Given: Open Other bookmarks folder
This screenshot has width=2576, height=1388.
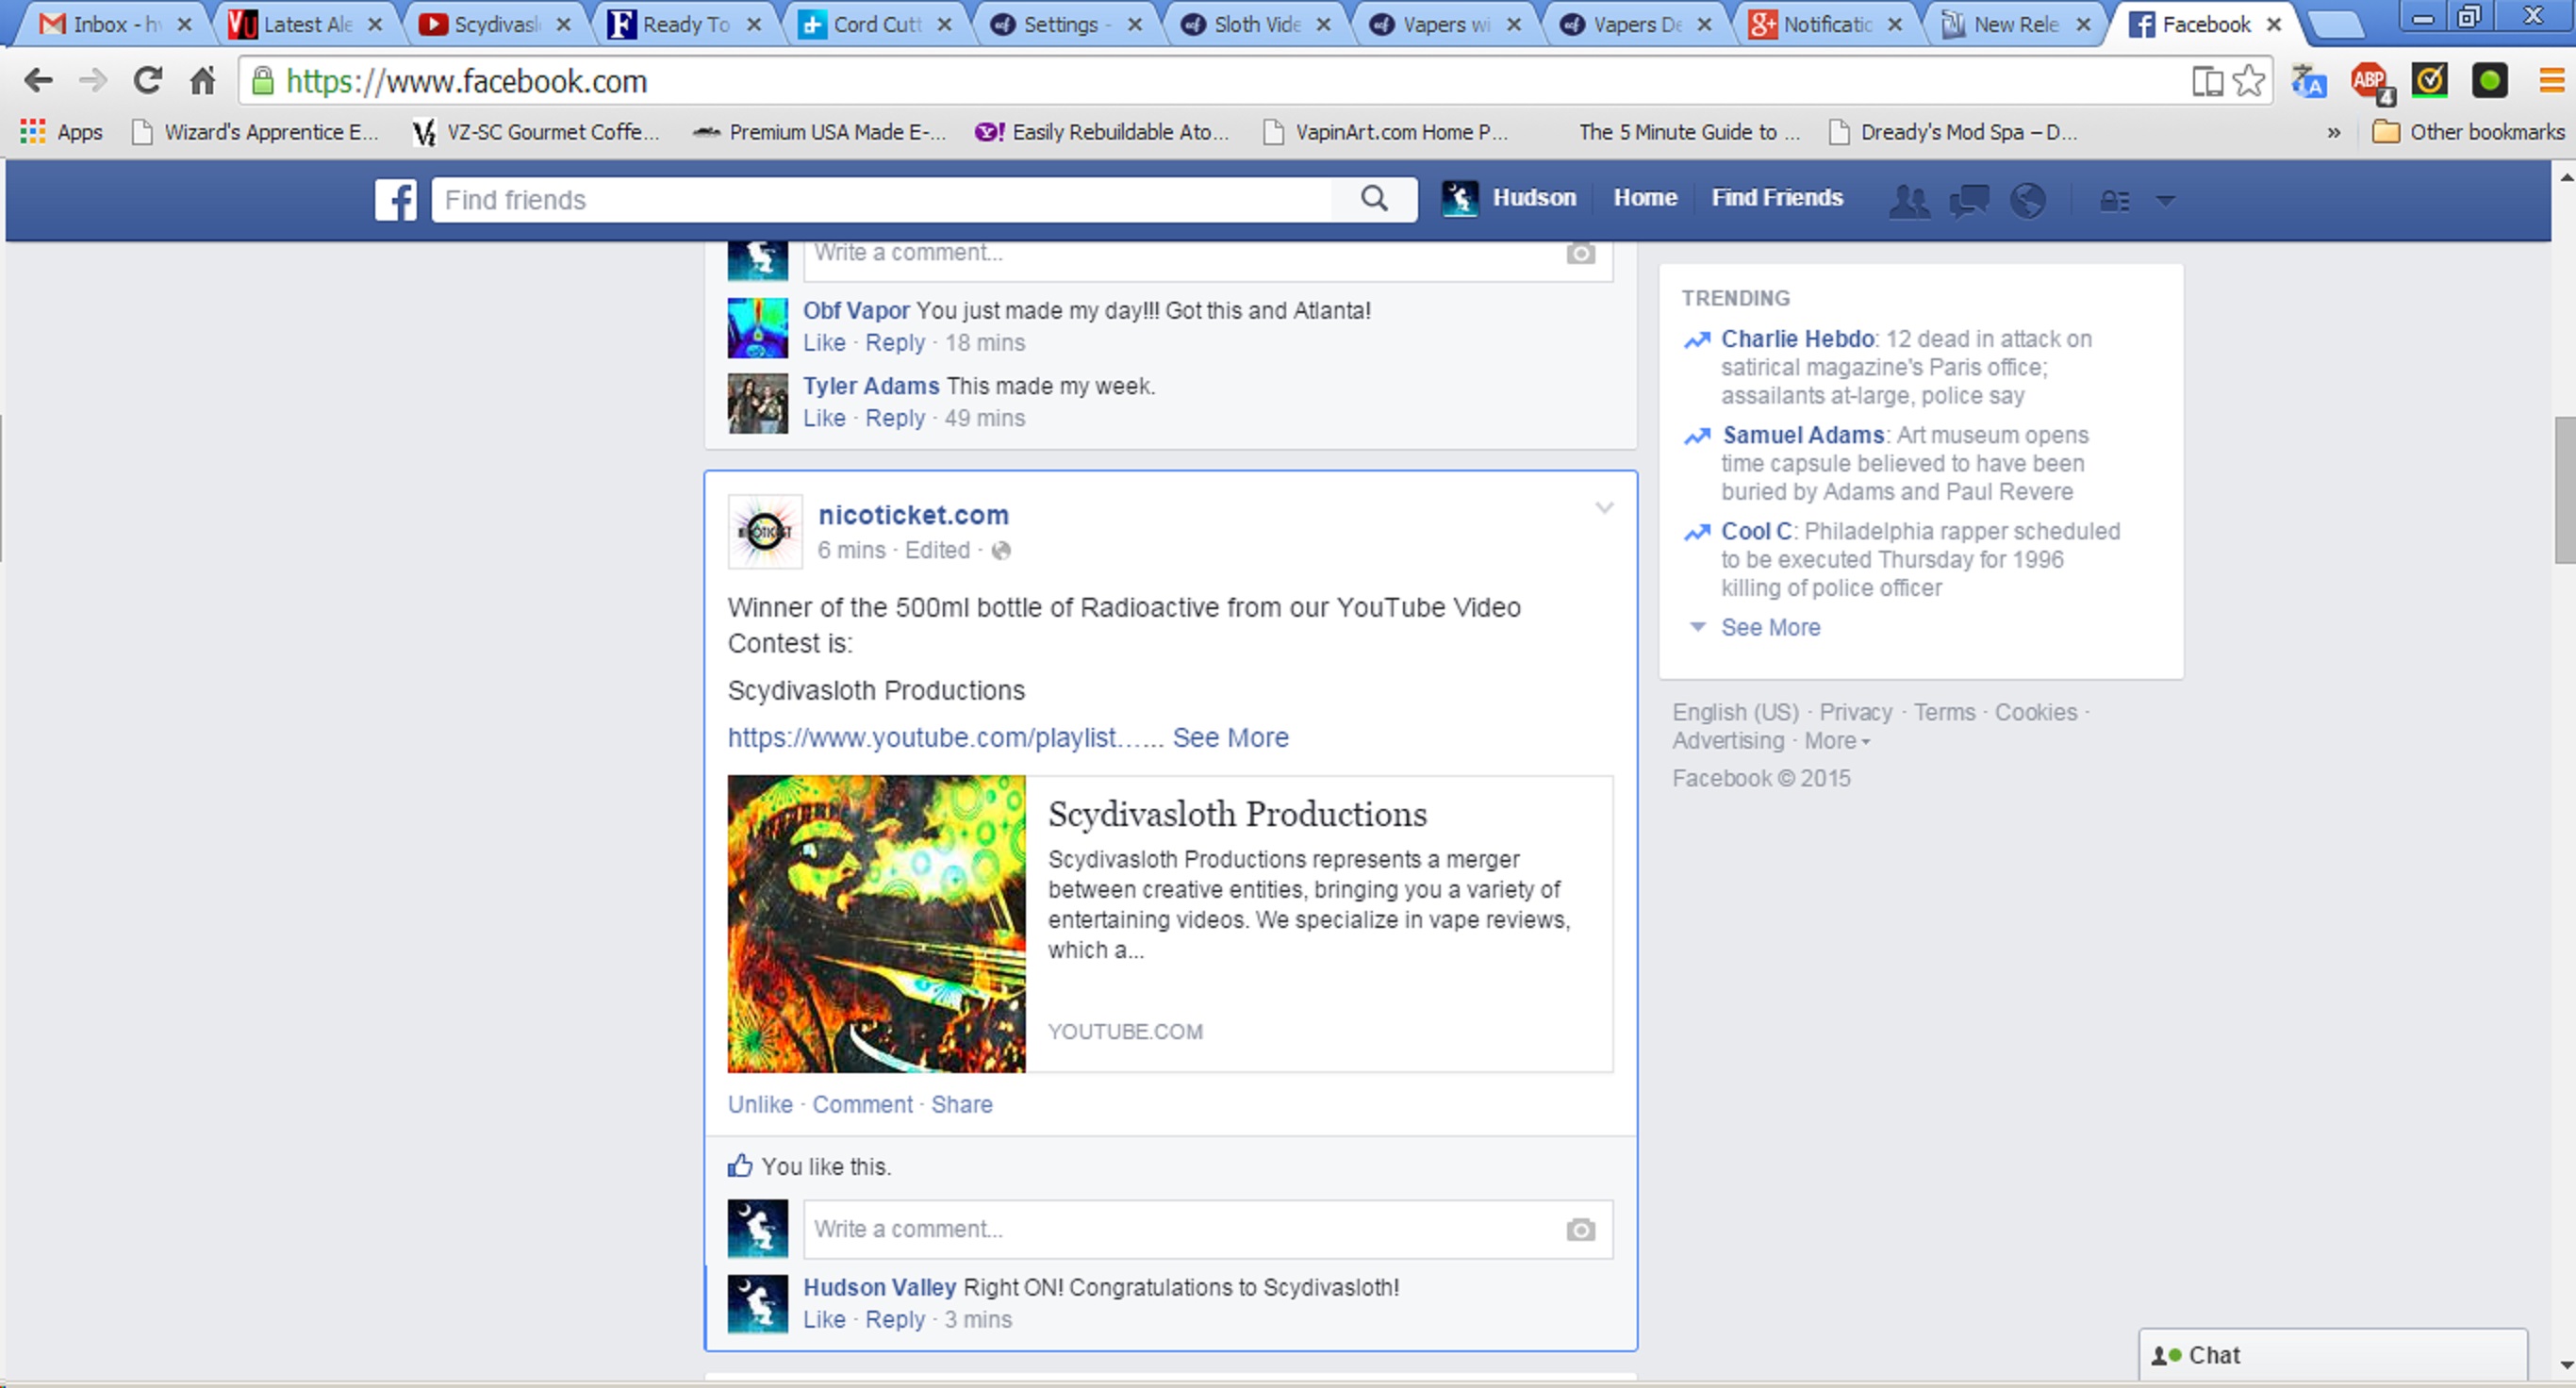Looking at the screenshot, I should [2468, 132].
